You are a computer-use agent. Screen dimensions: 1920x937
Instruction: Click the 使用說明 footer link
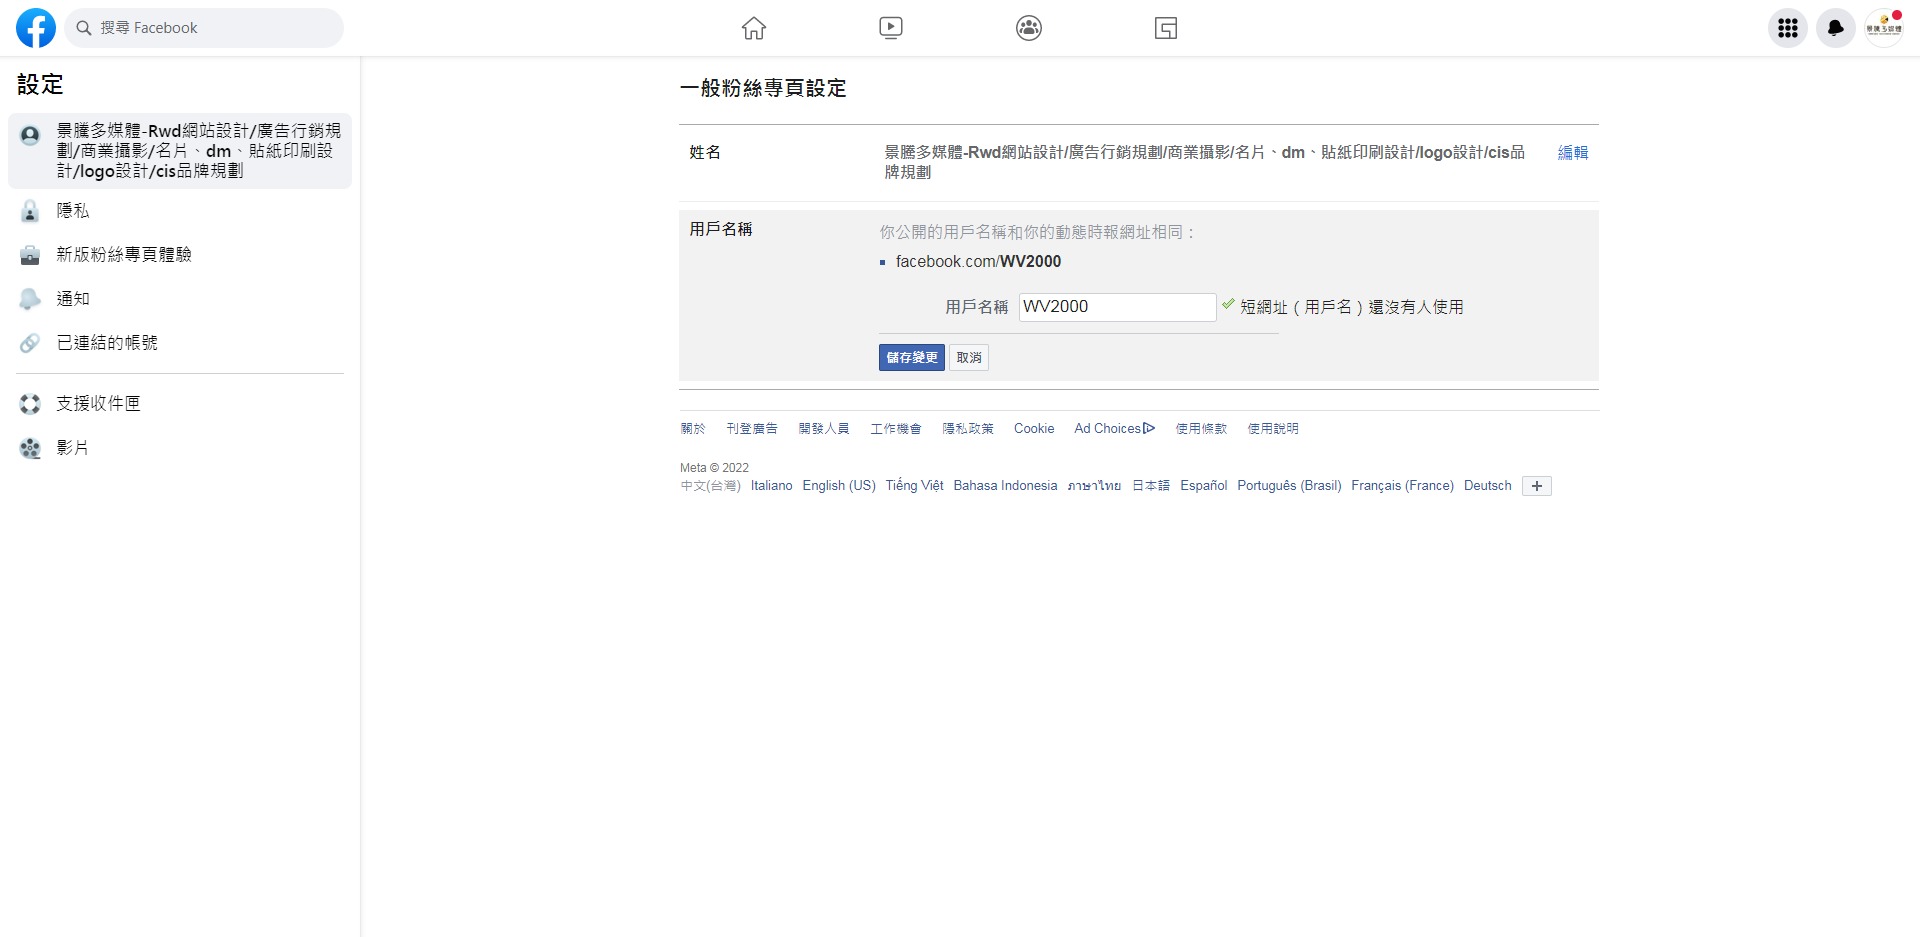(x=1272, y=429)
